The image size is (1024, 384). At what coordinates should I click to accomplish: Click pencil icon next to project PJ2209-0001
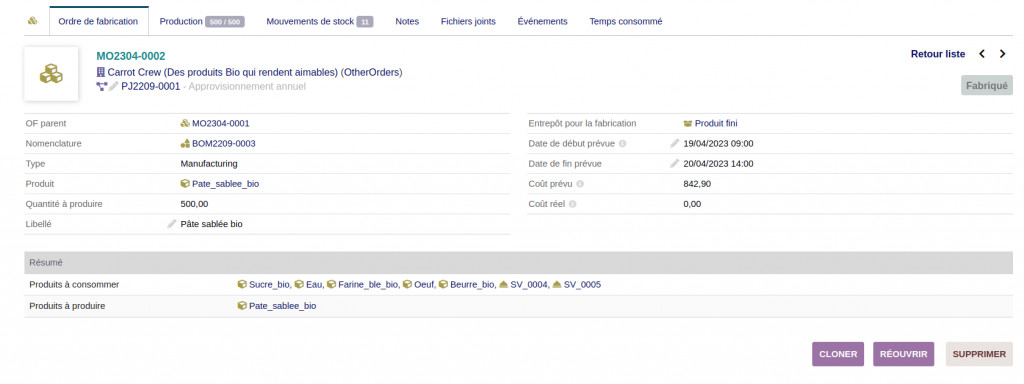[x=114, y=86]
